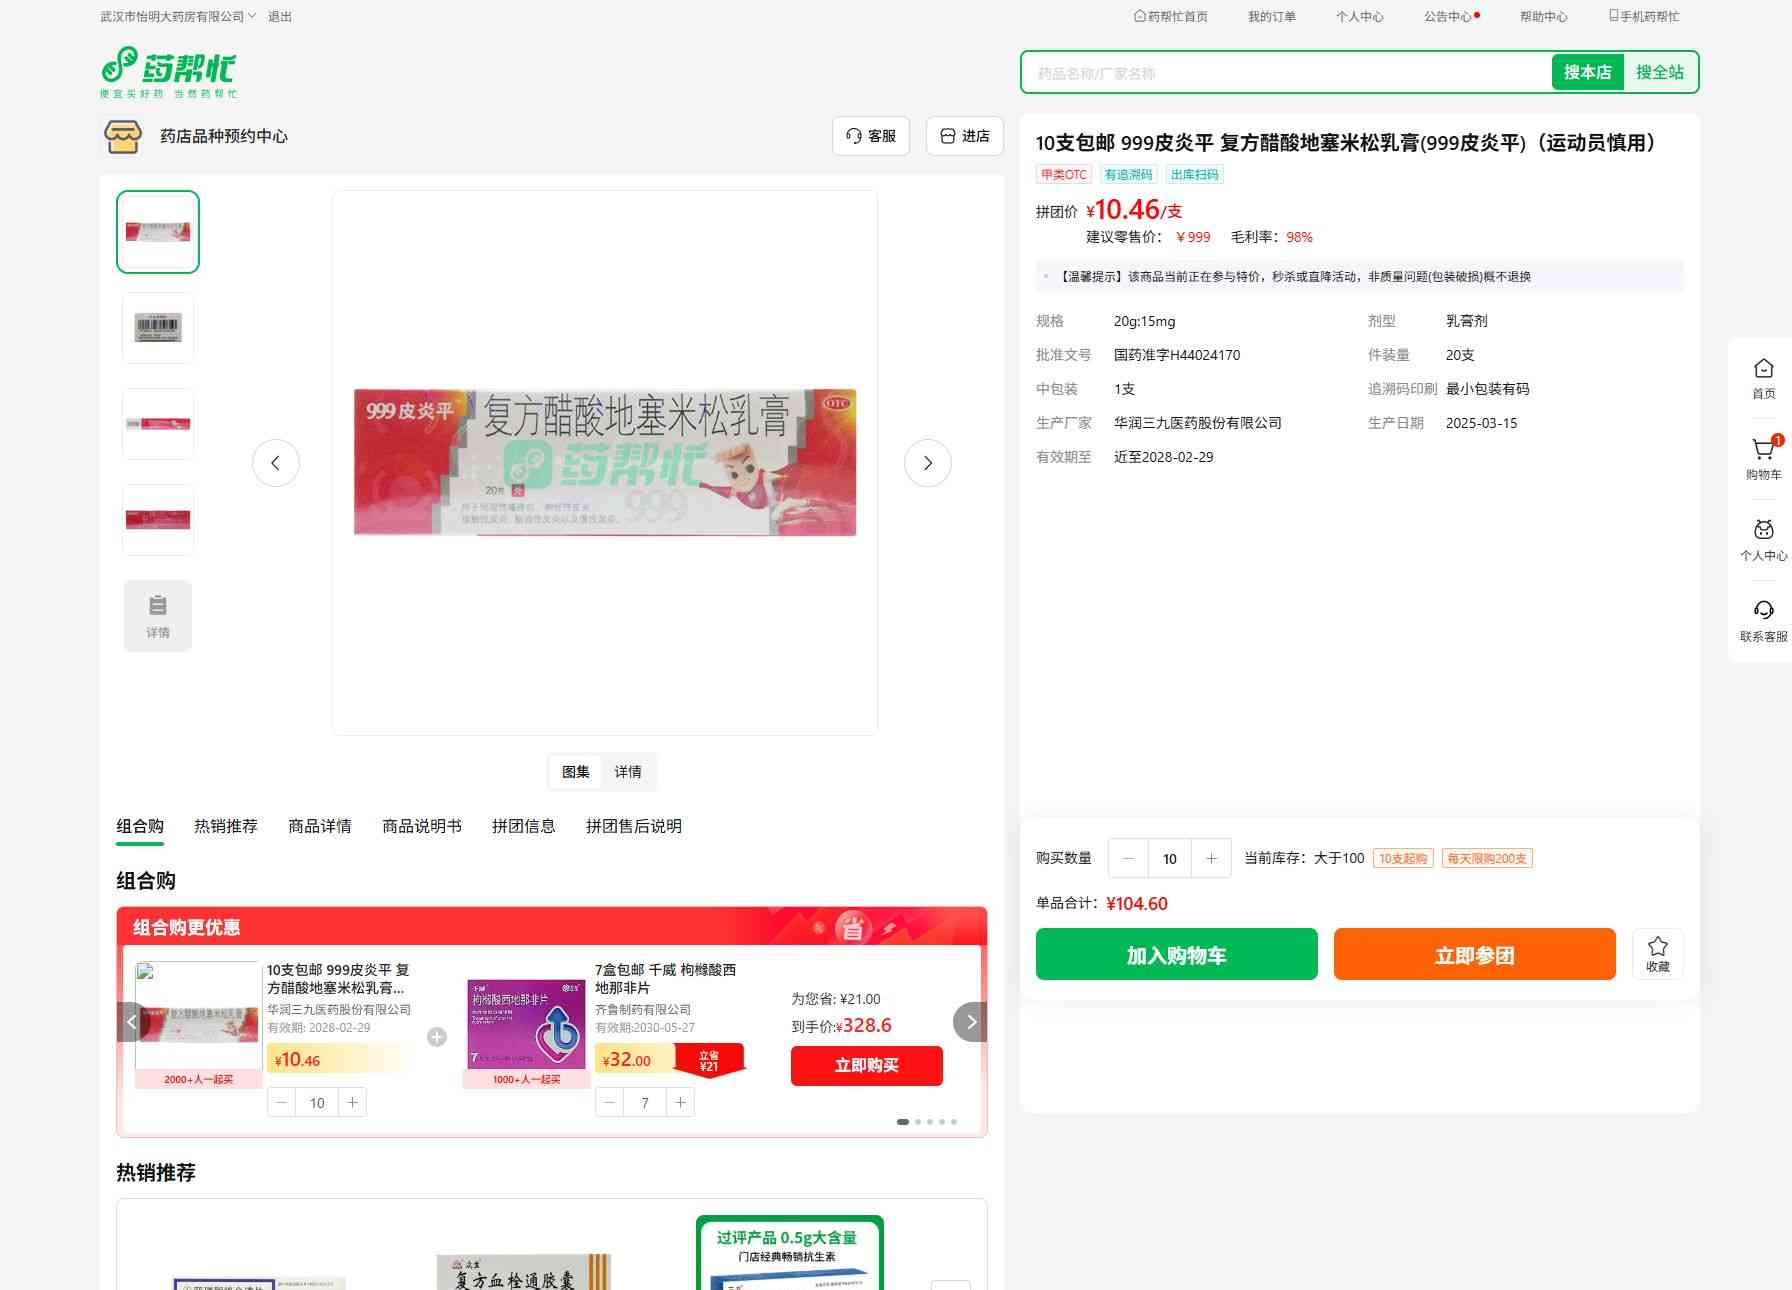Viewport: 1792px width, 1290px height.
Task: Add product to favorites with star icon
Action: [x=1657, y=953]
